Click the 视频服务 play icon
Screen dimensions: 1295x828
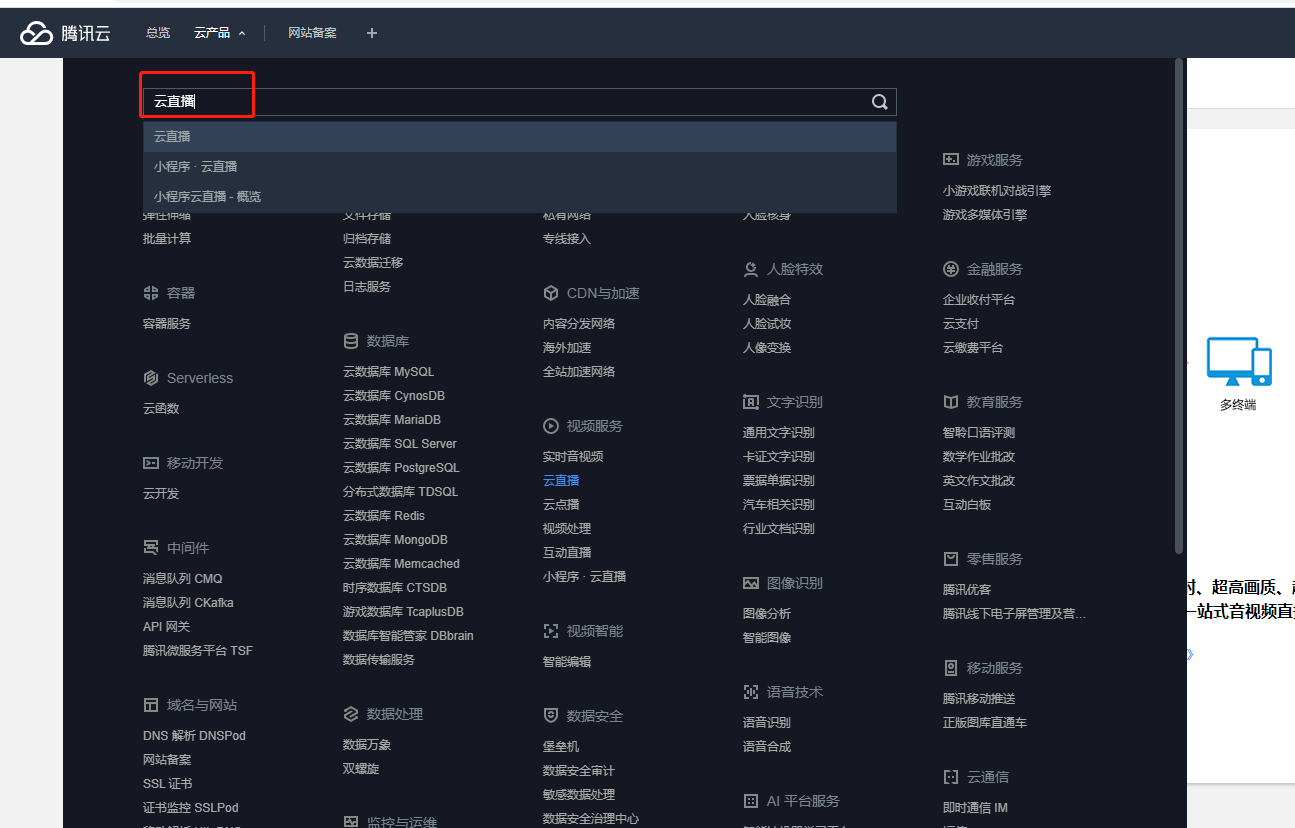pos(551,426)
